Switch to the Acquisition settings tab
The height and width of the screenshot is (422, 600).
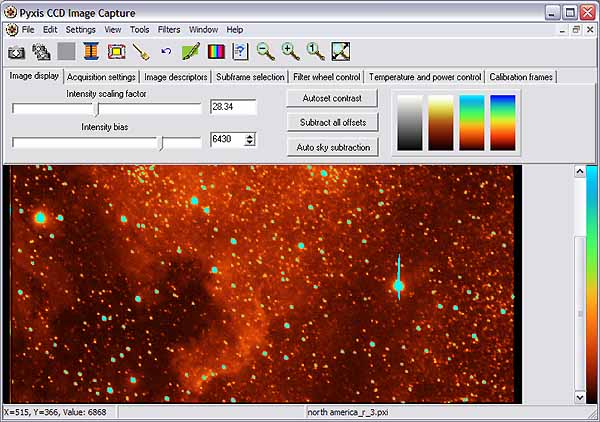[101, 77]
